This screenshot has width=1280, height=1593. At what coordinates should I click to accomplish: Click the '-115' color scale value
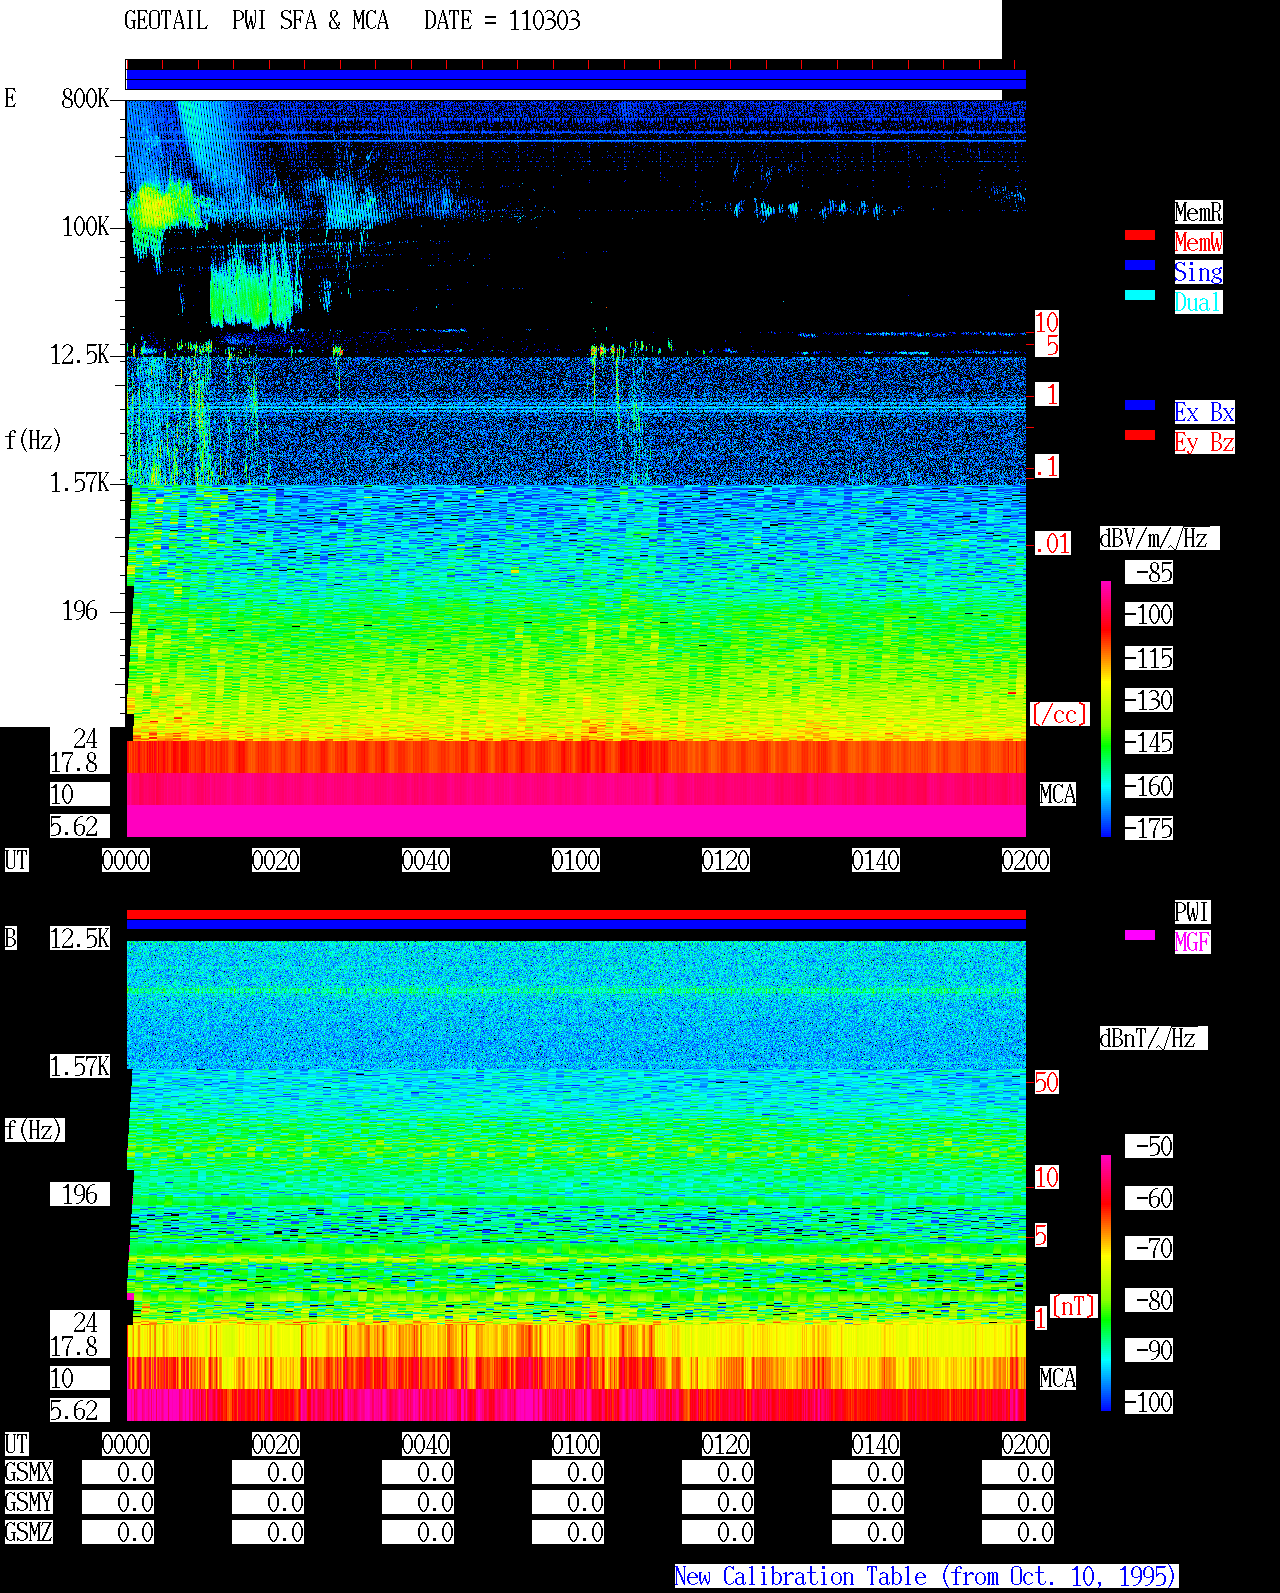[x=1149, y=658]
